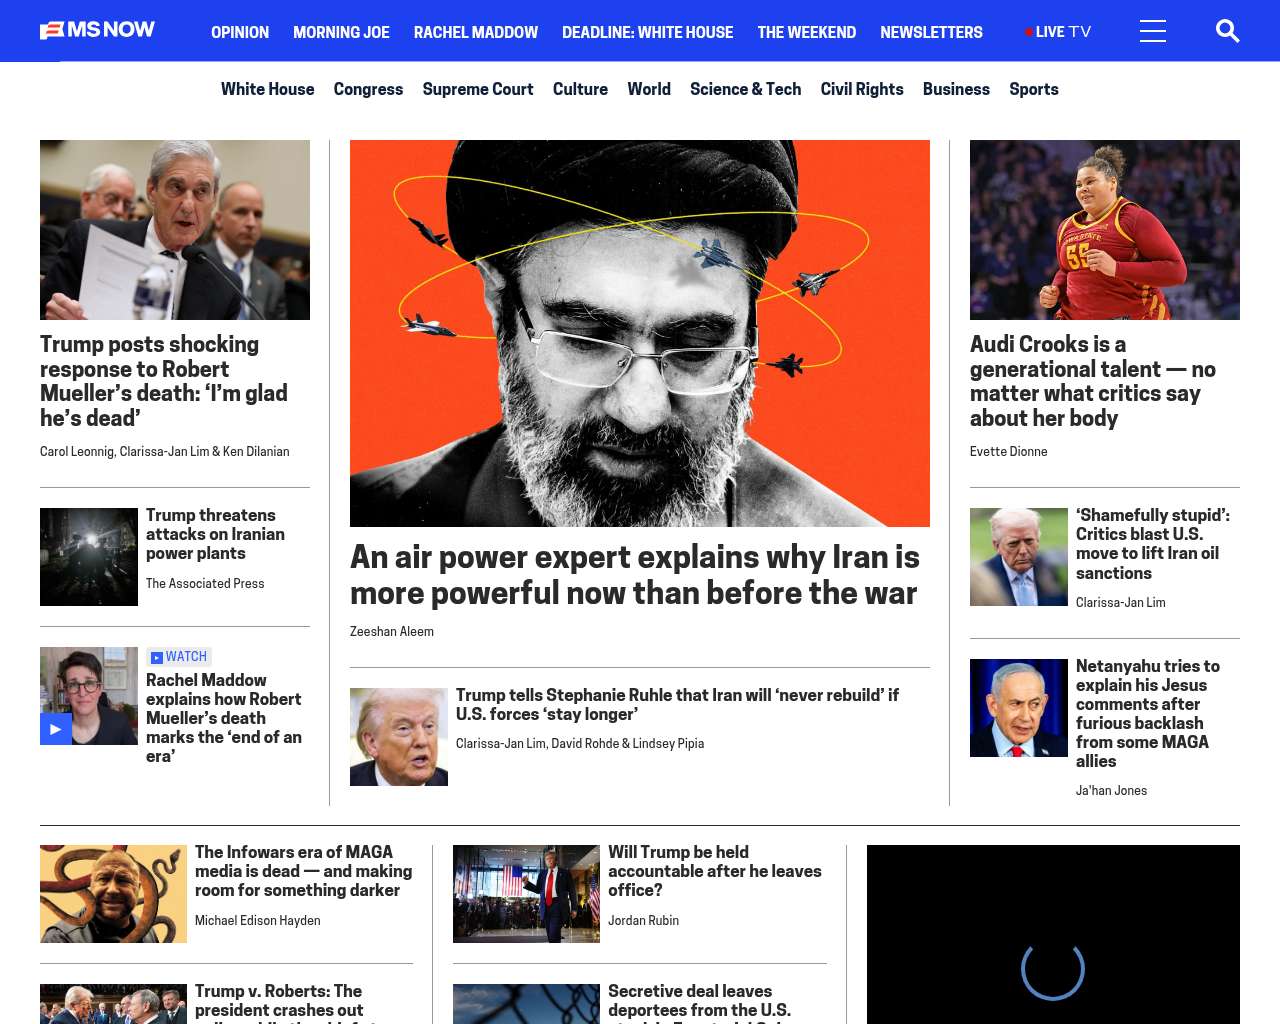Screen dimensions: 1280x1024
Task: View author Evette Dionne
Action: (1009, 452)
